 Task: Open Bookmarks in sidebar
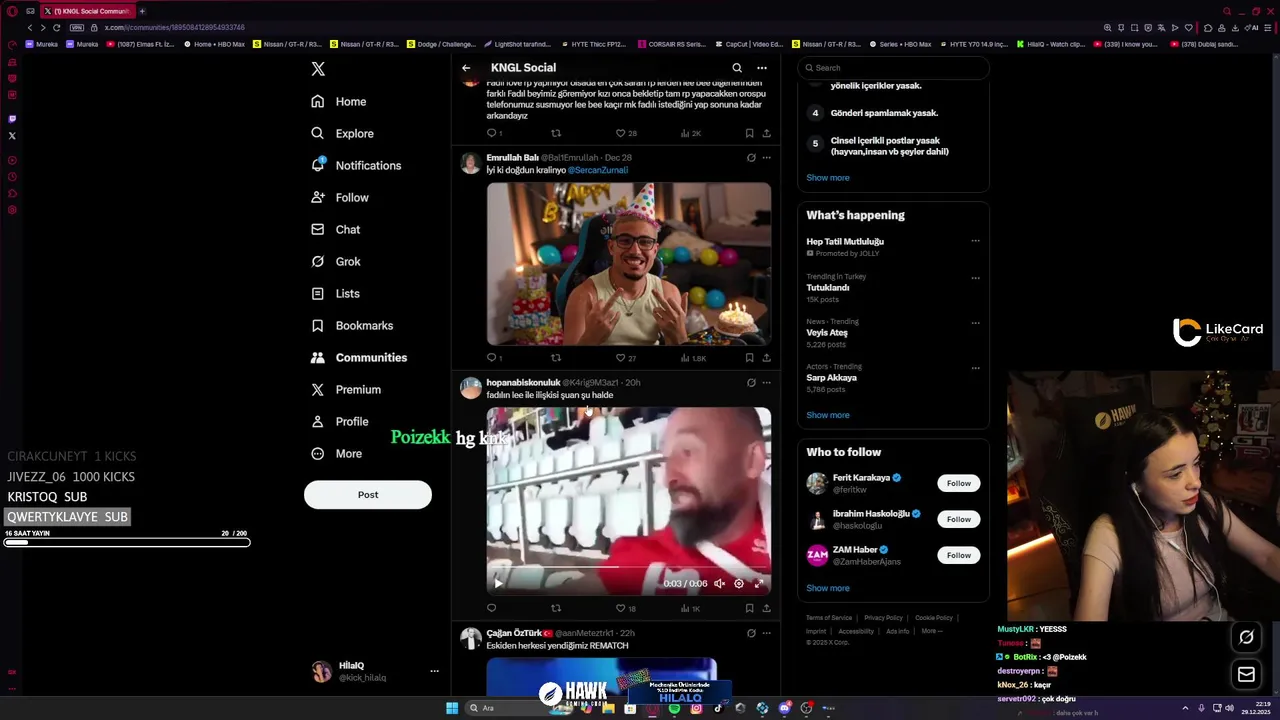tap(352, 325)
